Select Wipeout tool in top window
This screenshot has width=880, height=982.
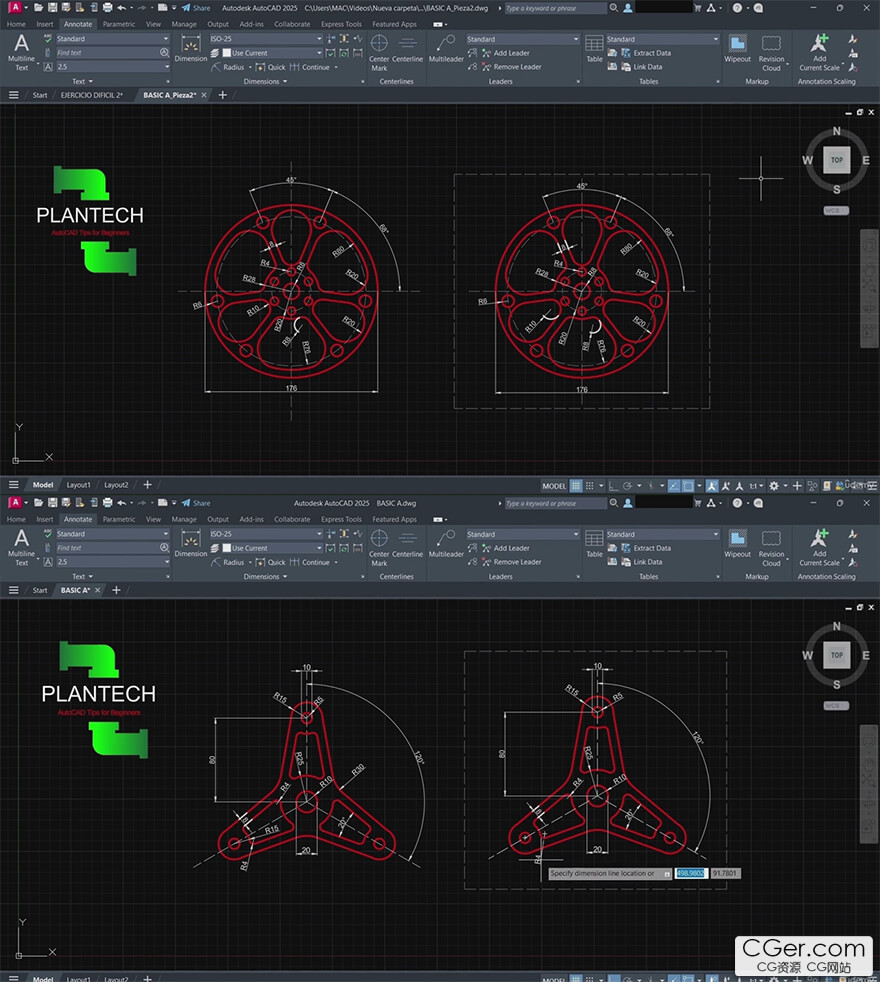(x=737, y=49)
